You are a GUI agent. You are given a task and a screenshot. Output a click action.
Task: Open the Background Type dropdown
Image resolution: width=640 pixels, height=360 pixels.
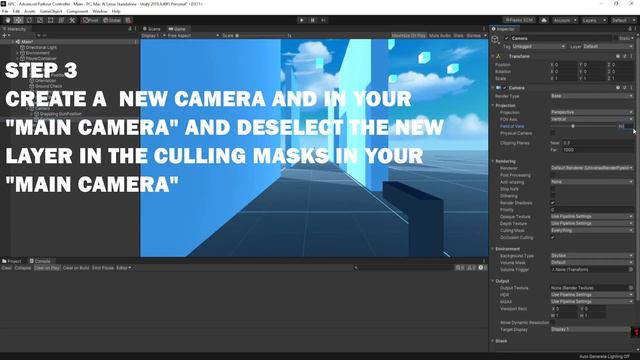(592, 256)
